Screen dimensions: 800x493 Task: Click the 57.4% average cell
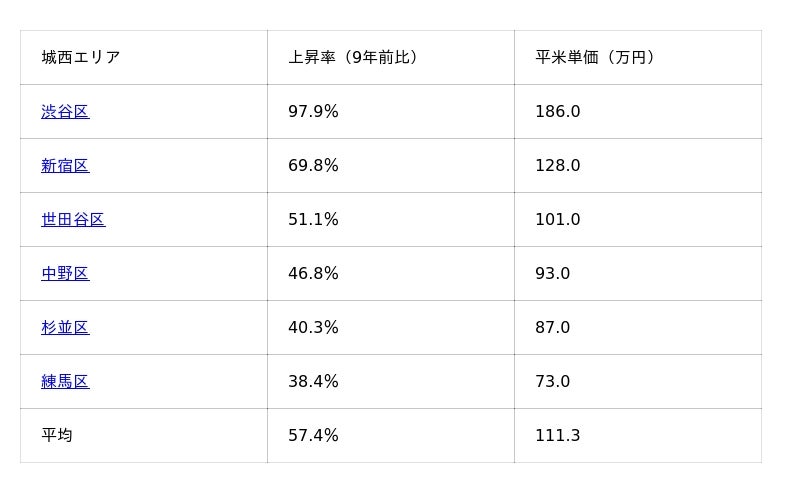pyautogui.click(x=313, y=436)
